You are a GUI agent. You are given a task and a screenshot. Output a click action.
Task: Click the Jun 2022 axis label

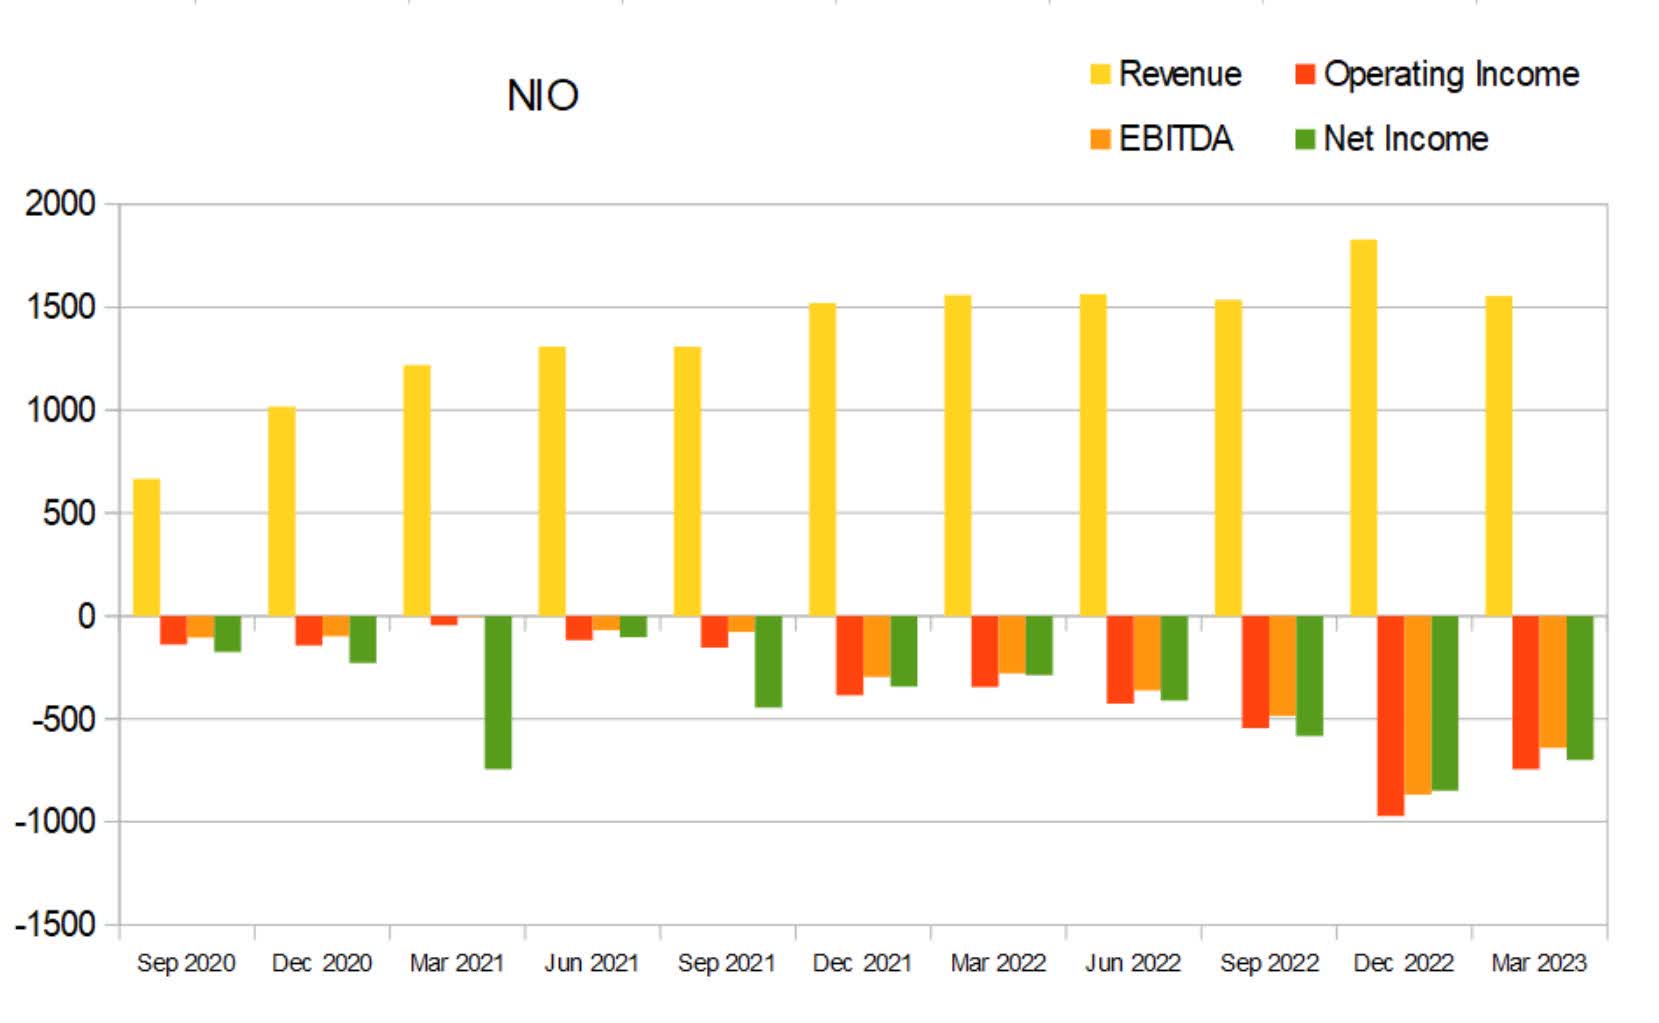point(1133,963)
